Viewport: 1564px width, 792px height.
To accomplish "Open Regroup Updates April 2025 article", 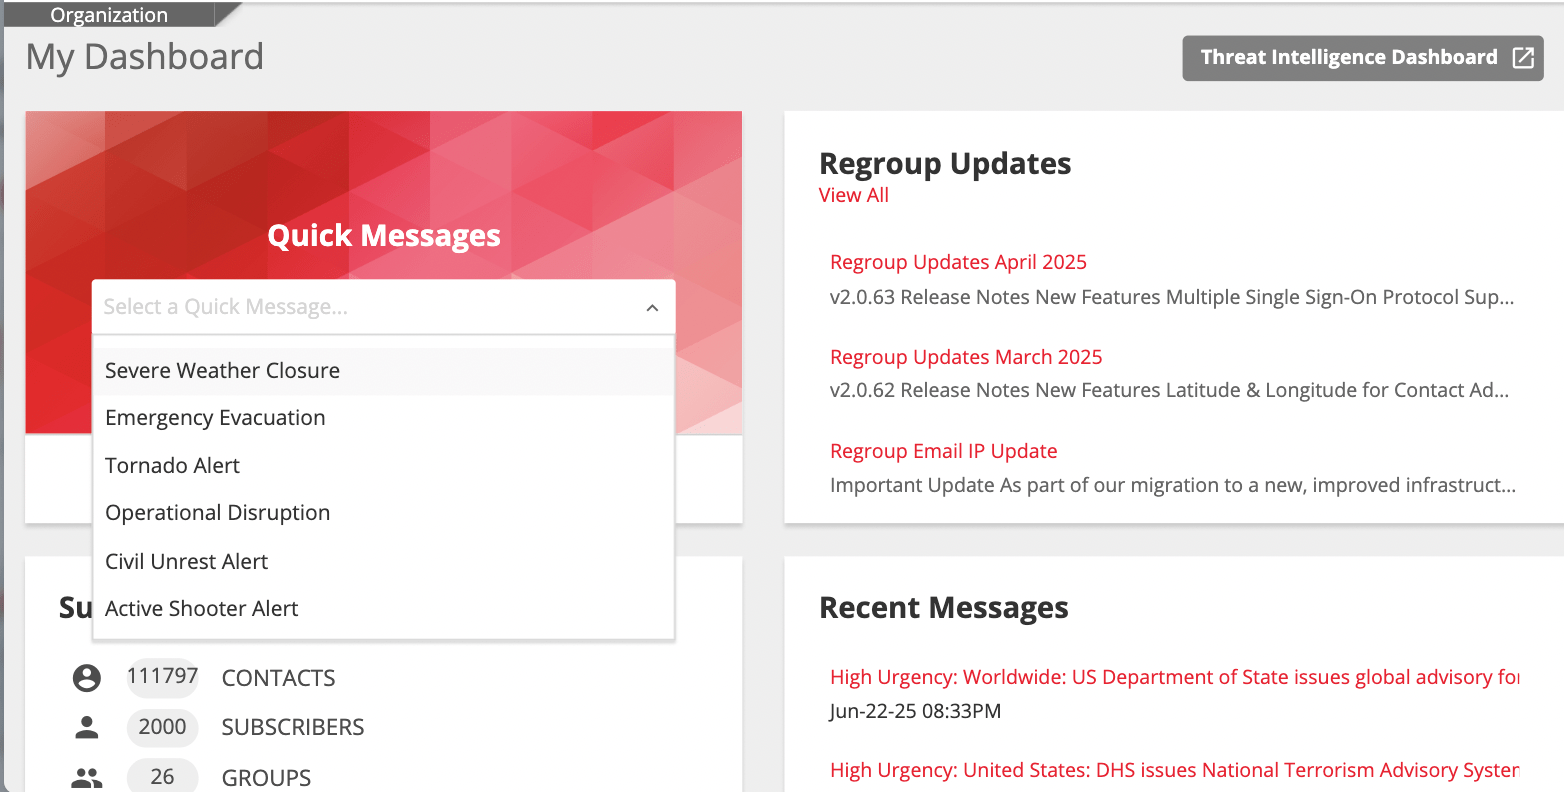I will [x=958, y=263].
